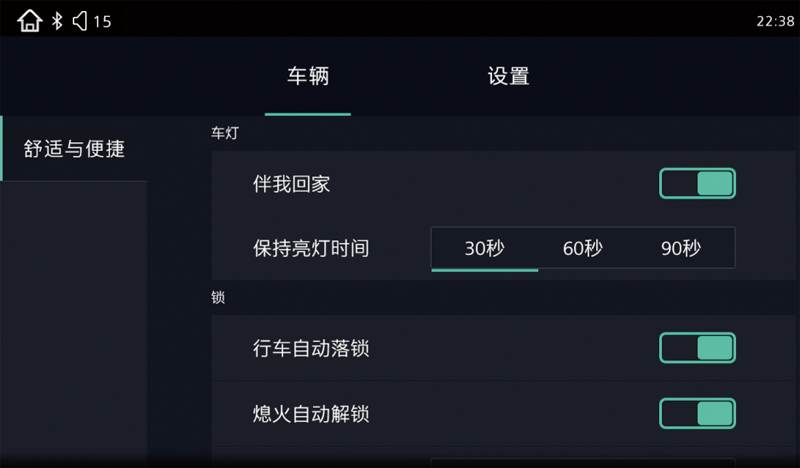This screenshot has width=800, height=468.
Task: Select the 30秒 light duration option
Action: tap(485, 248)
